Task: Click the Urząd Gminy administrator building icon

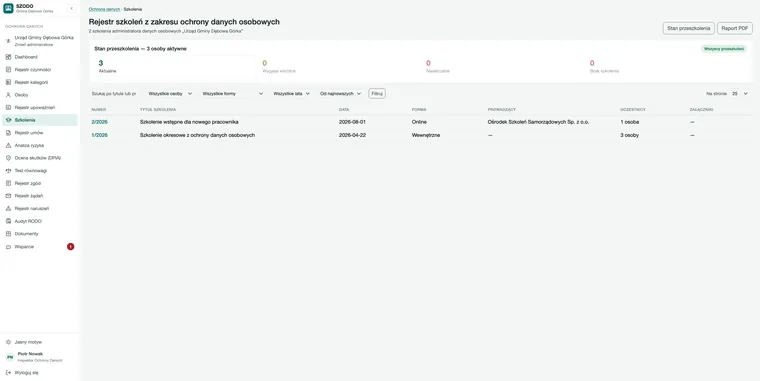Action: (x=8, y=41)
